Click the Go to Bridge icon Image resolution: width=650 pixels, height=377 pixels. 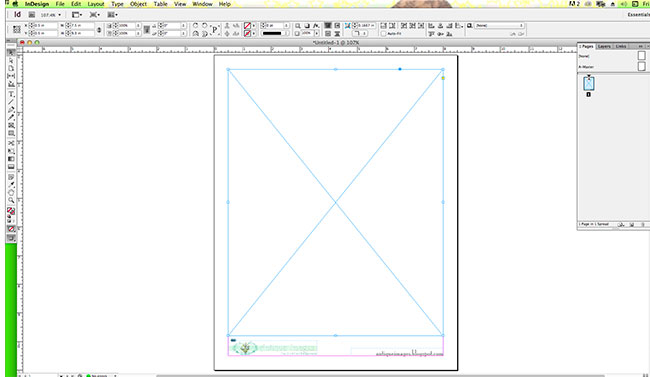pos(32,15)
